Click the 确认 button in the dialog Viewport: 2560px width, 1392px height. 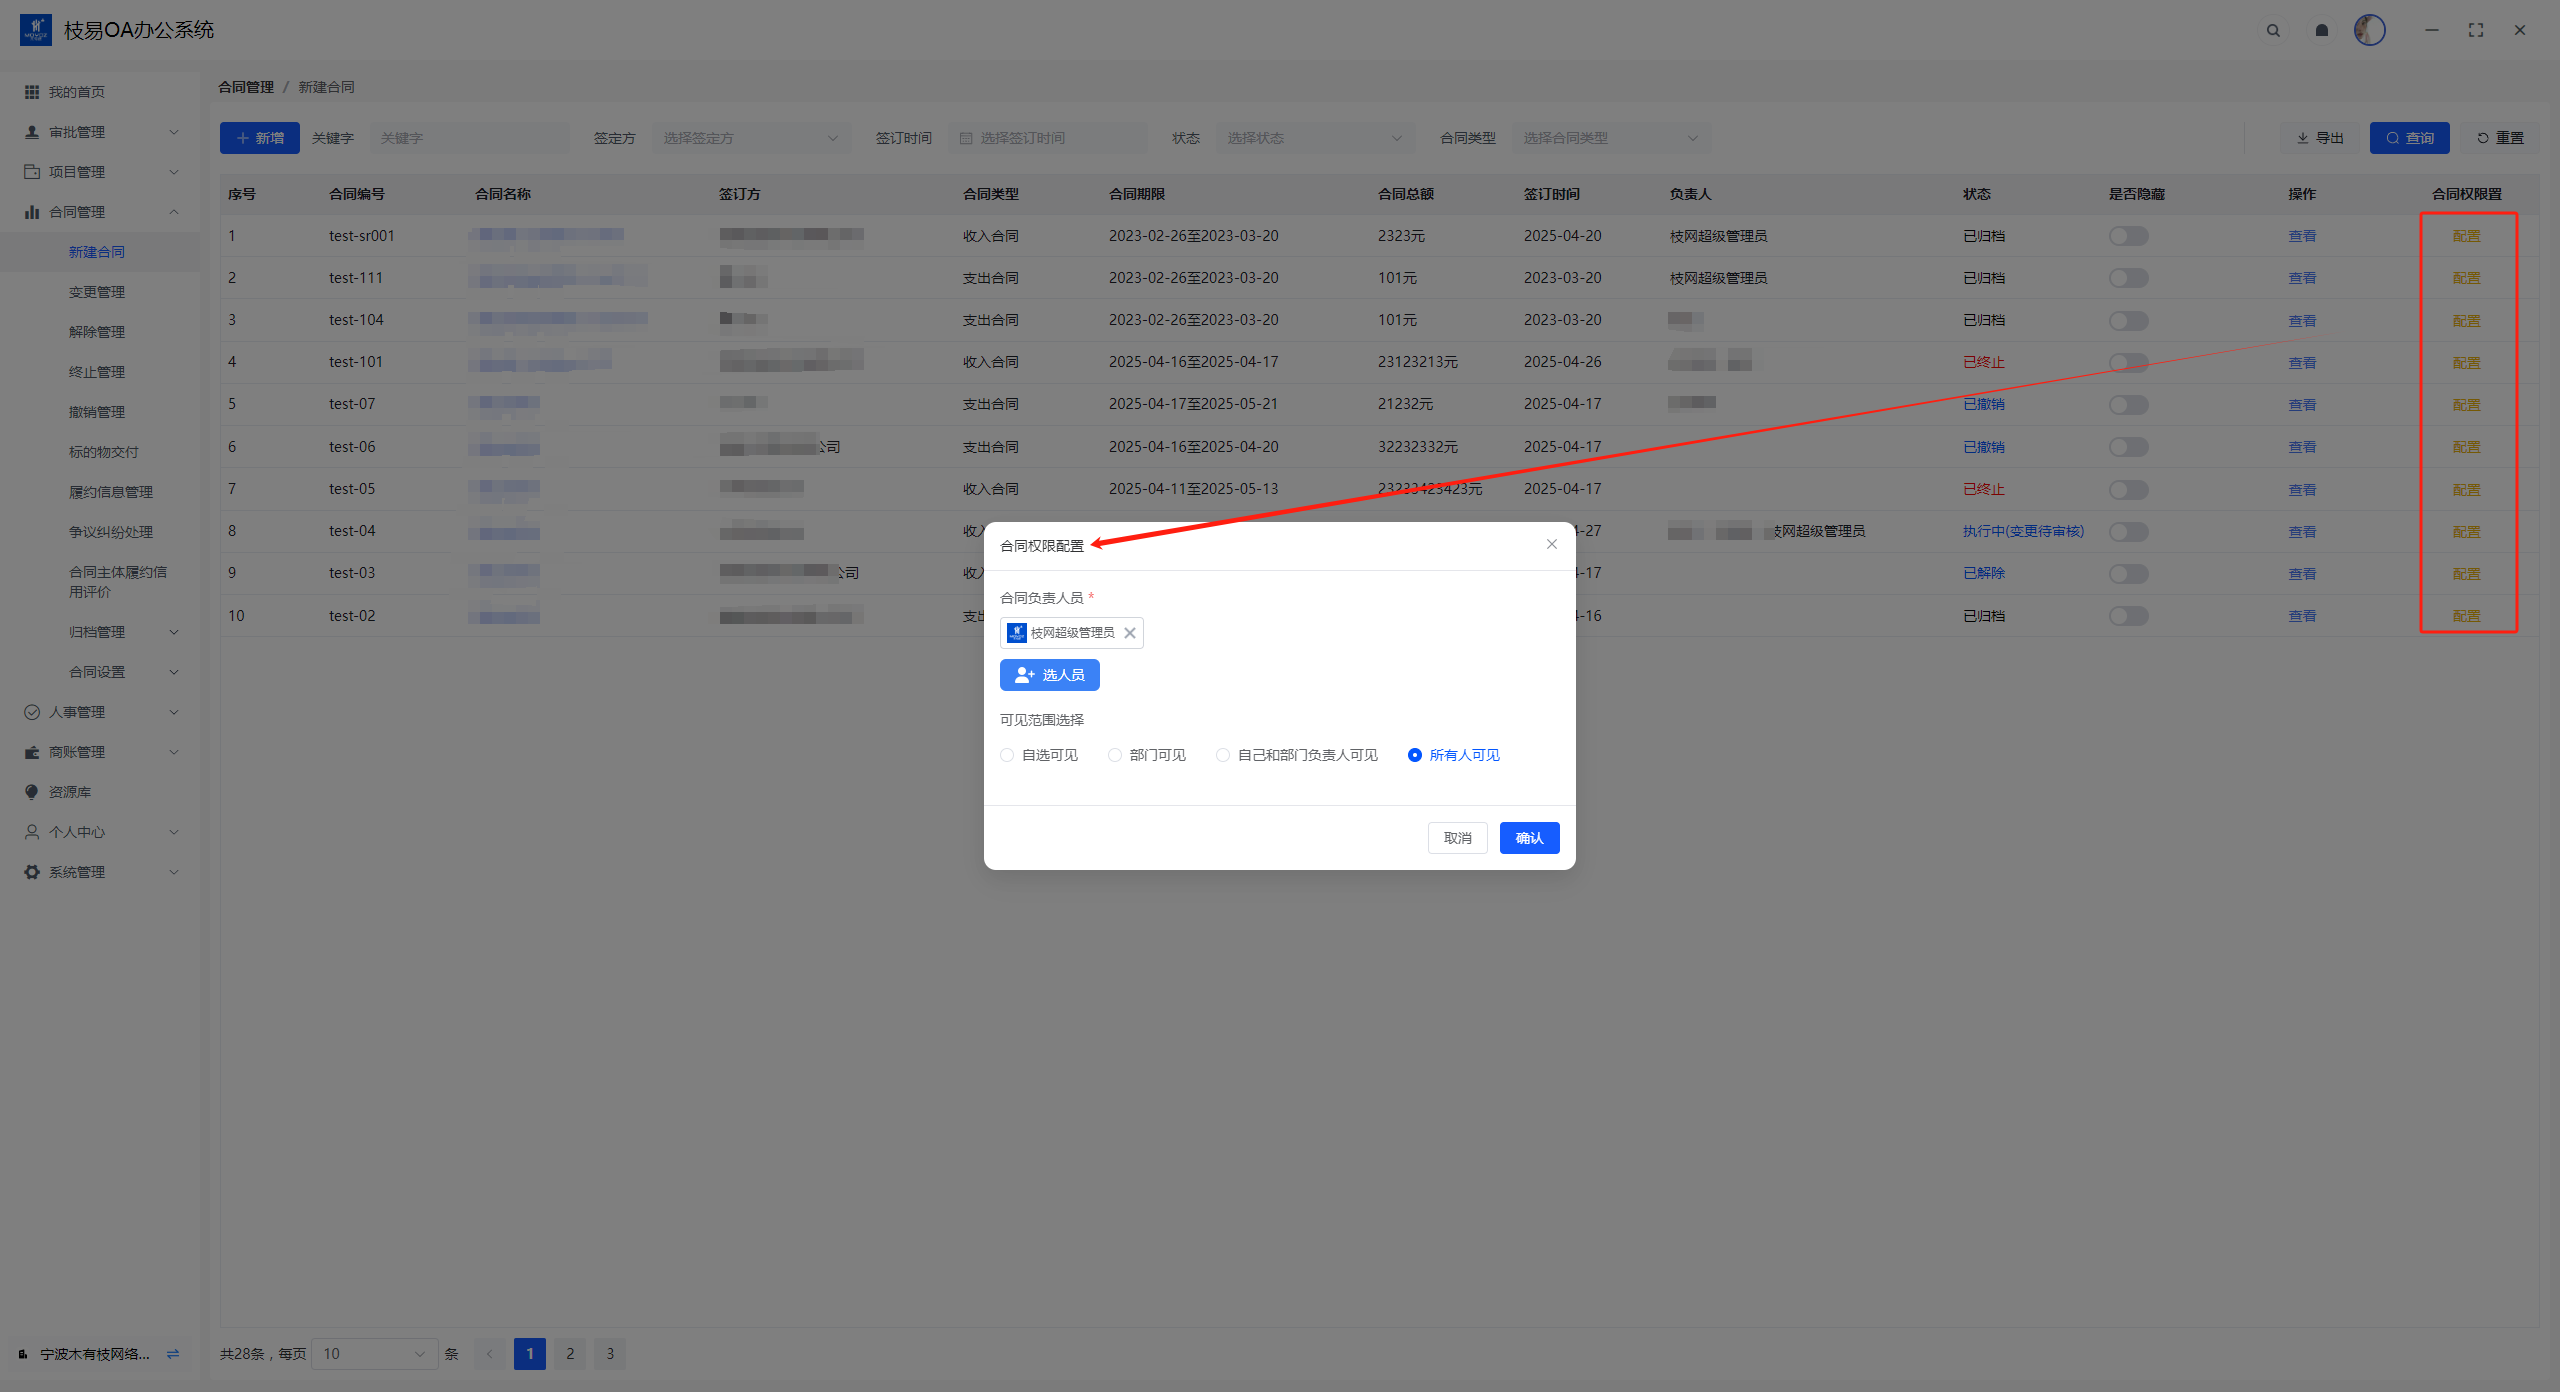click(x=1529, y=838)
